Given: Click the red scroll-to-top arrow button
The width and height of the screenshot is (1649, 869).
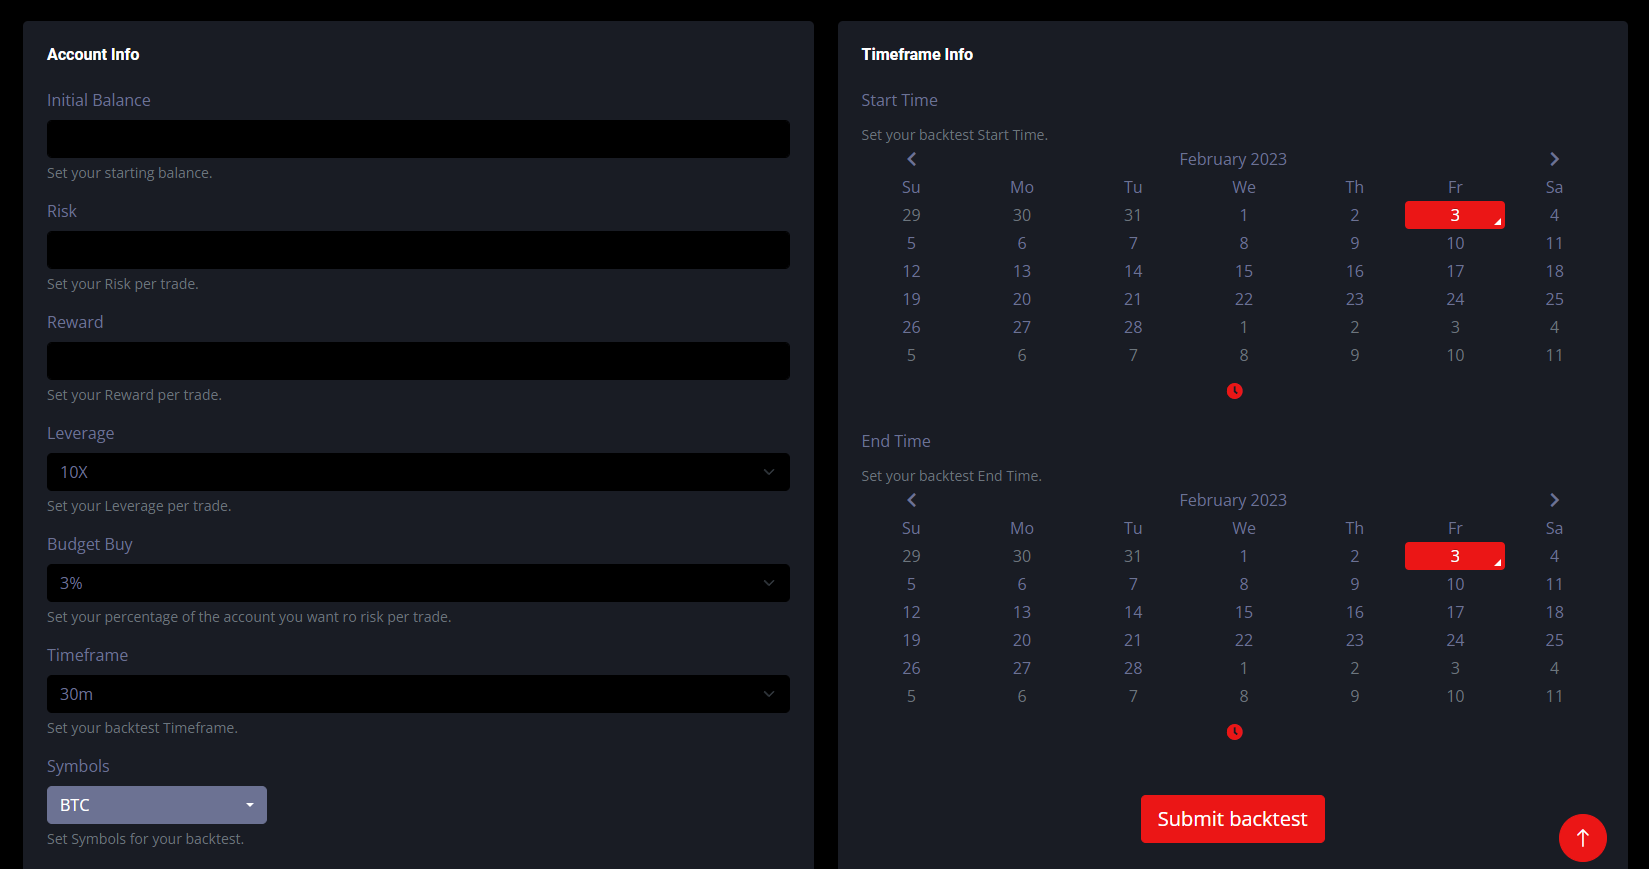Looking at the screenshot, I should coord(1582,838).
